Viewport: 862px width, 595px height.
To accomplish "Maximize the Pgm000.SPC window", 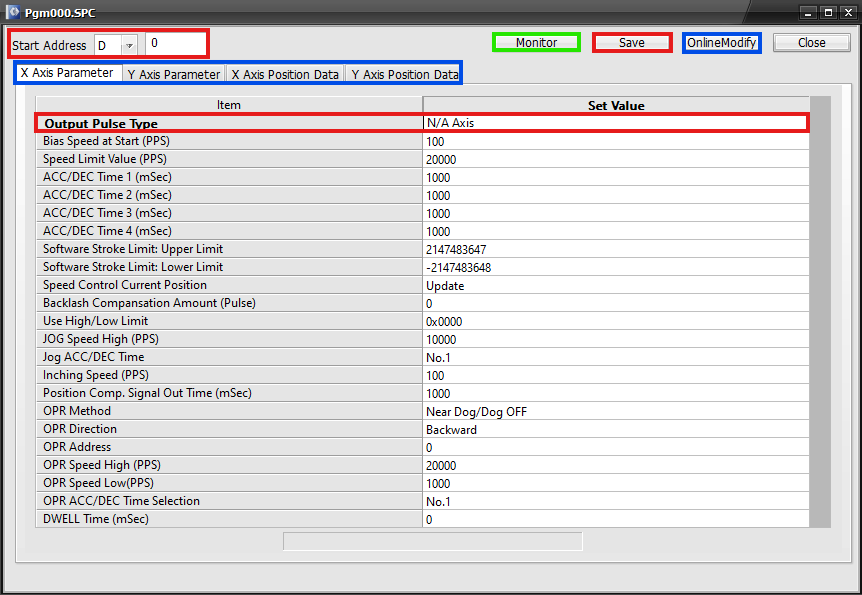I will click(x=828, y=12).
